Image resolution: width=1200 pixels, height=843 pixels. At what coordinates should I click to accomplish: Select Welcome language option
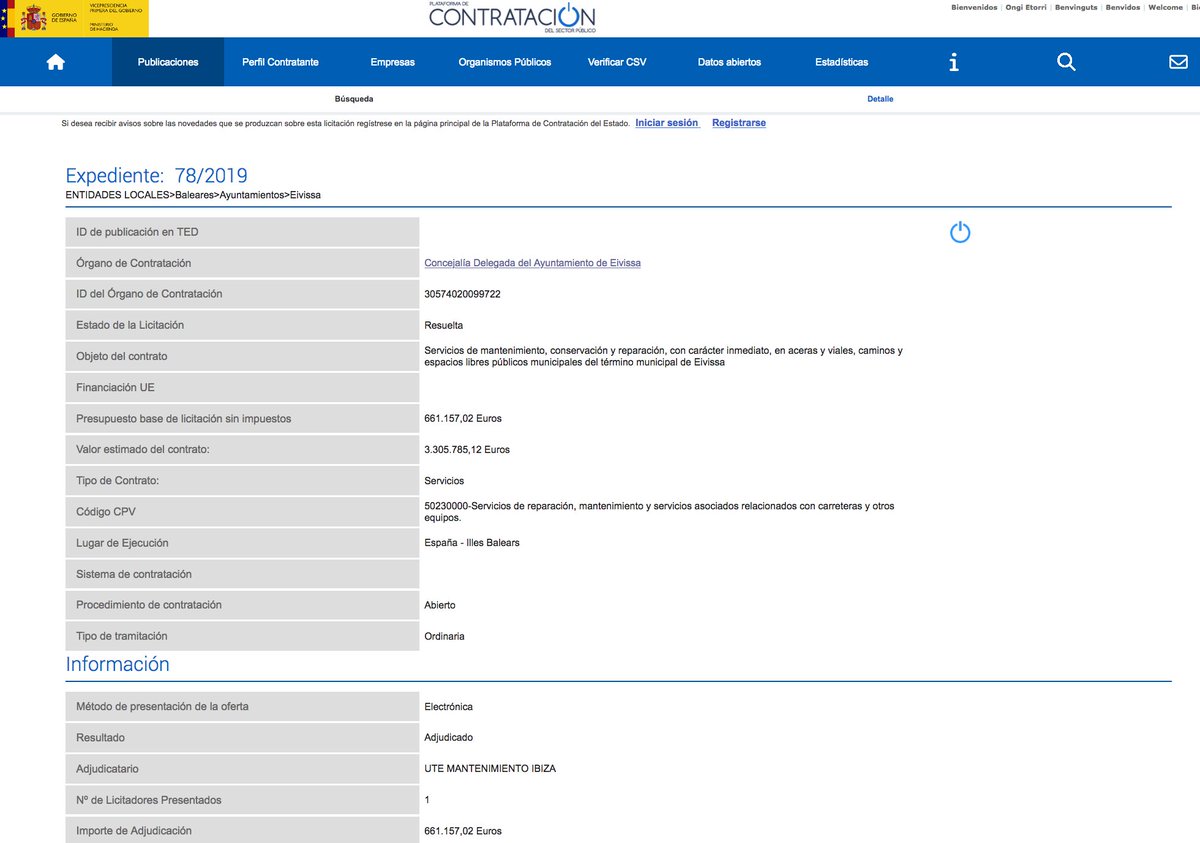pyautogui.click(x=1165, y=7)
